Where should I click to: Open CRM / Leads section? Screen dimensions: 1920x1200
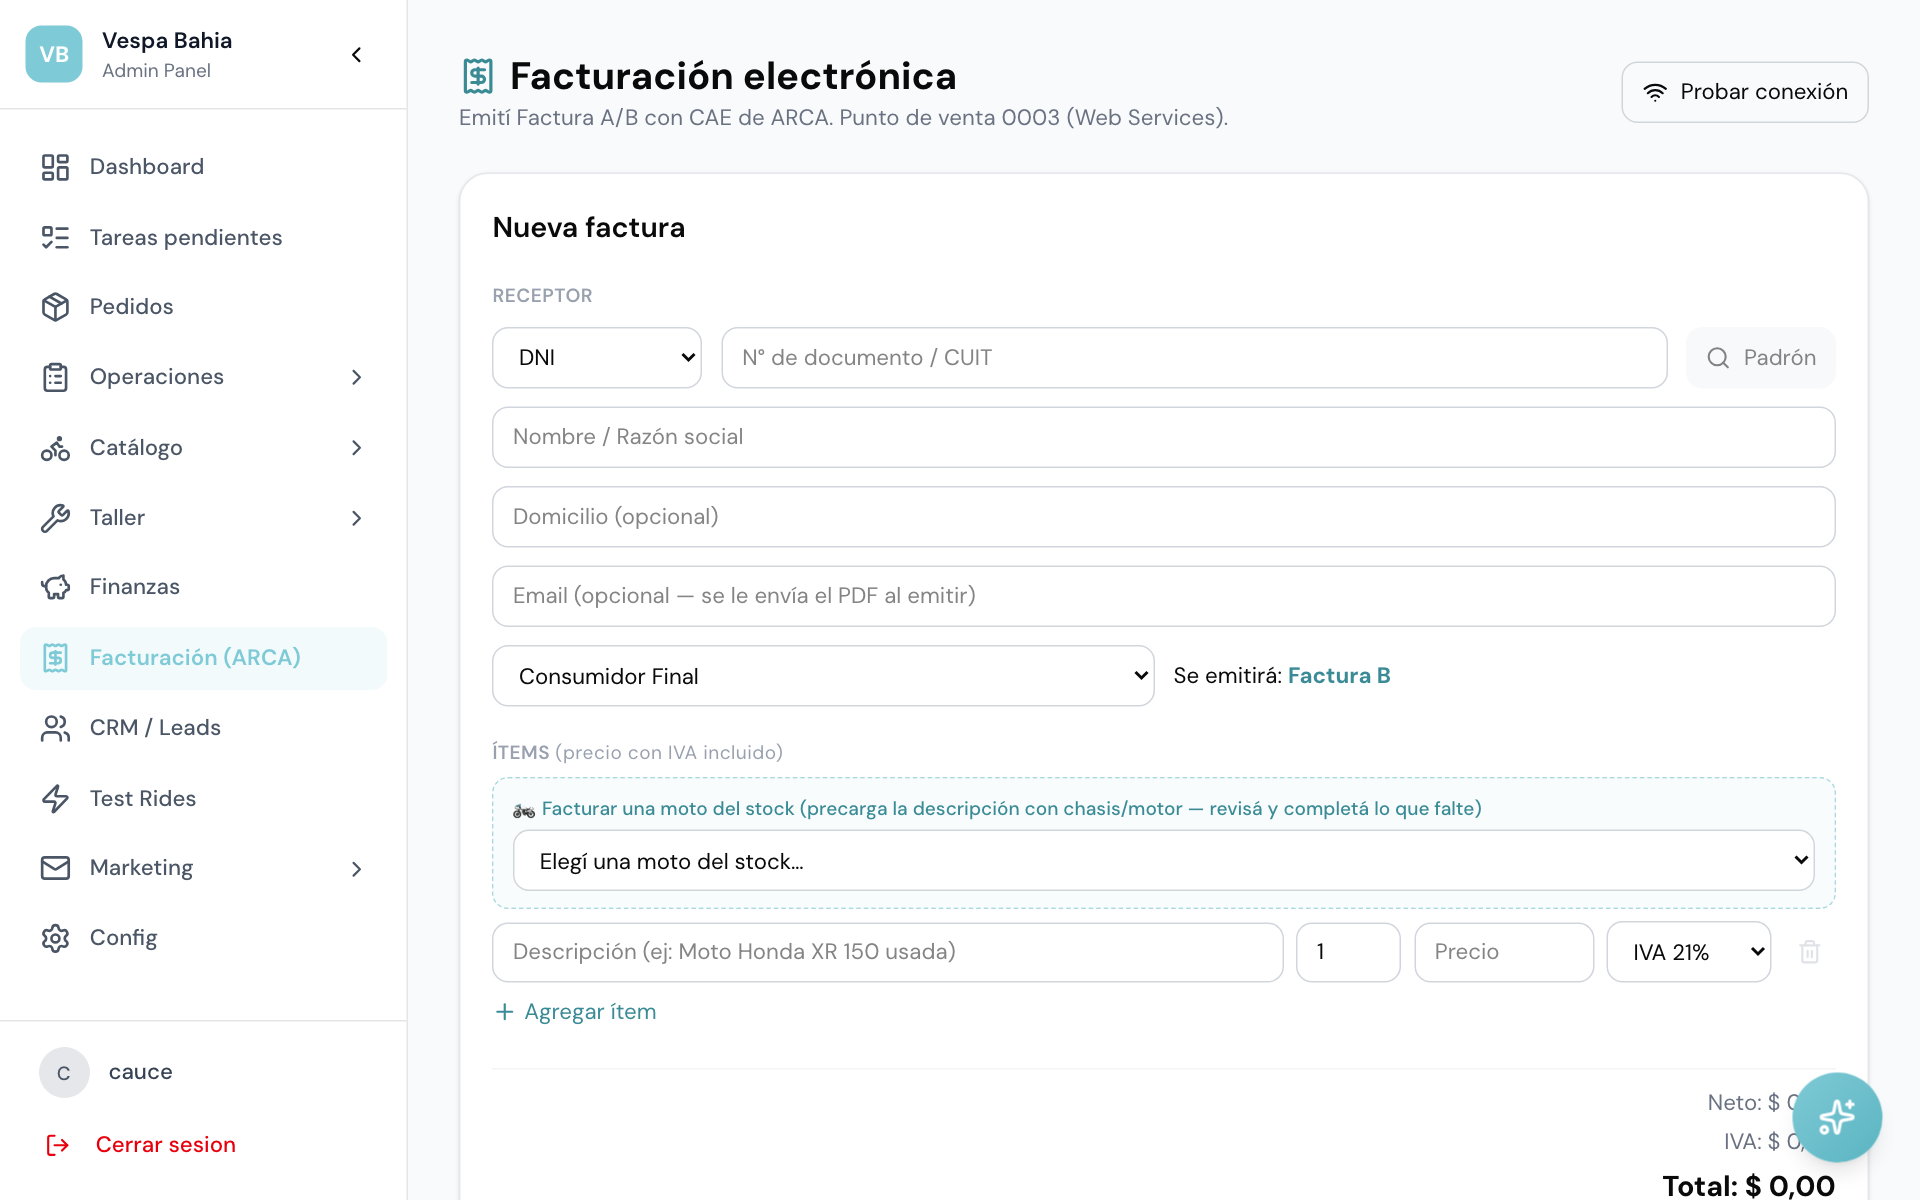click(203, 728)
